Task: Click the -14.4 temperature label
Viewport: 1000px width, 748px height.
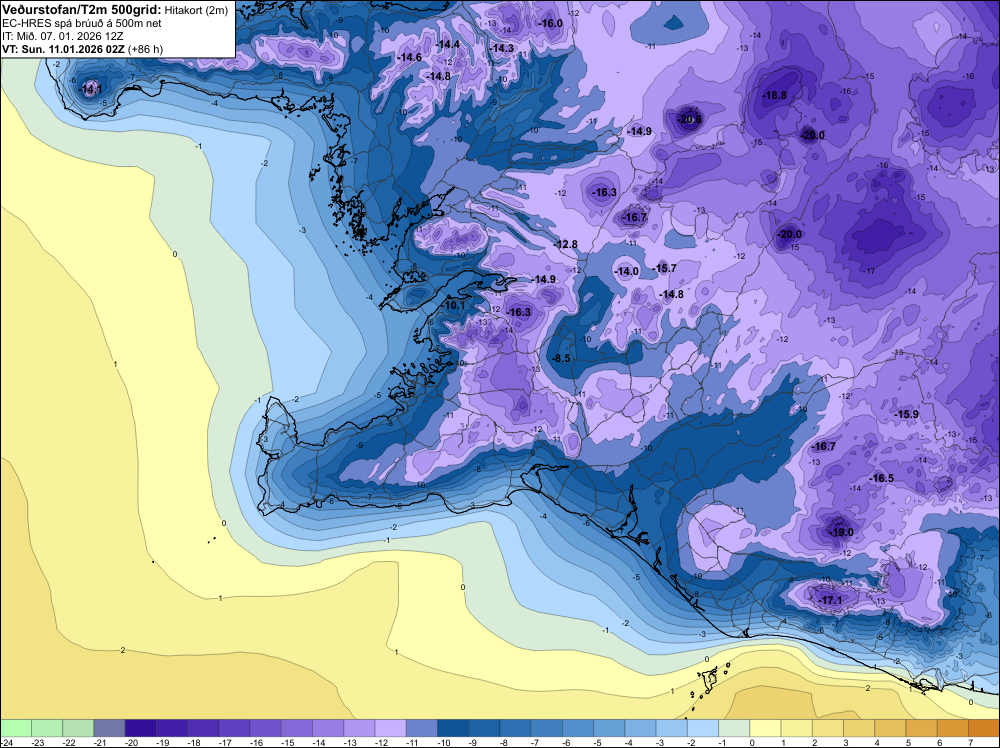Action: [448, 45]
